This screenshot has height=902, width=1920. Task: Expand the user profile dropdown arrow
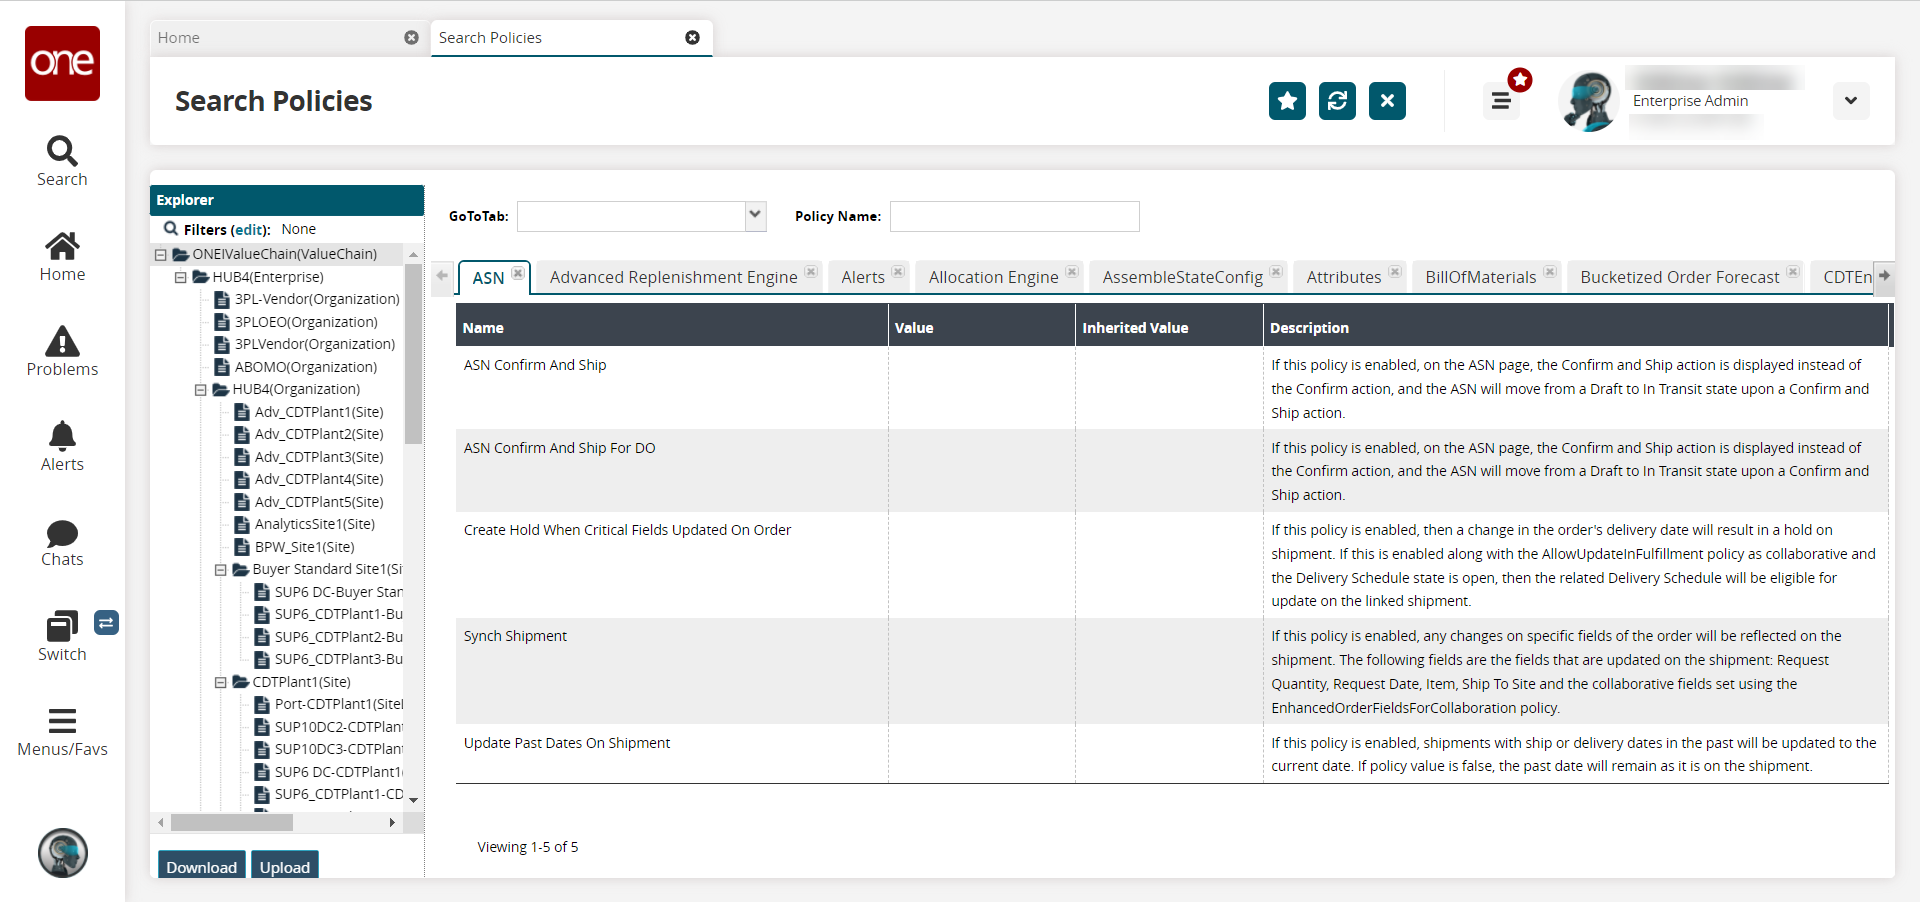(1850, 101)
